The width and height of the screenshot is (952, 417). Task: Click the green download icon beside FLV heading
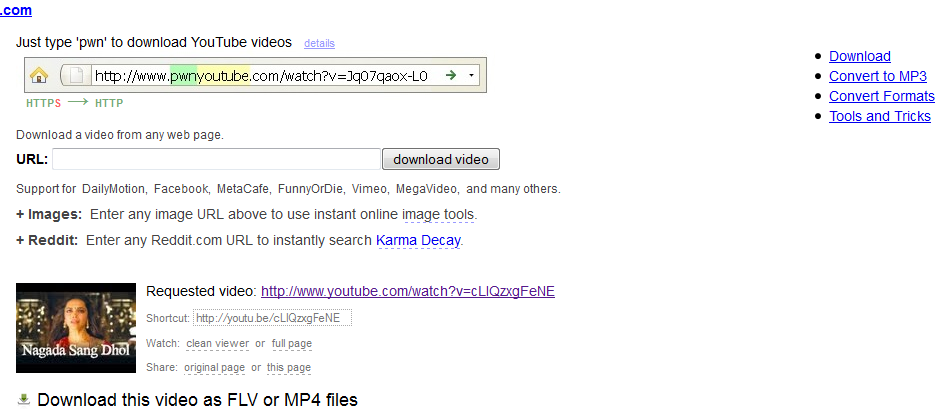pos(24,399)
